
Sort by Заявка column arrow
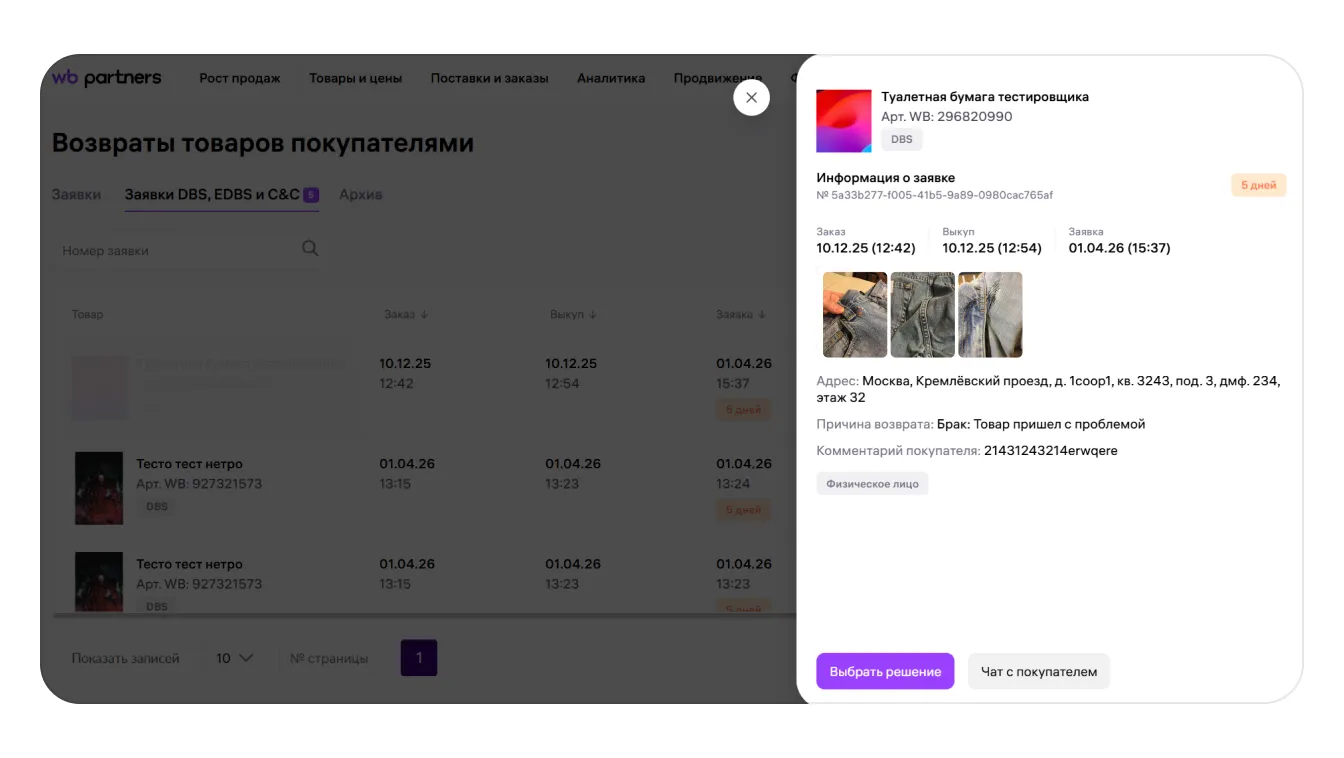coord(760,314)
